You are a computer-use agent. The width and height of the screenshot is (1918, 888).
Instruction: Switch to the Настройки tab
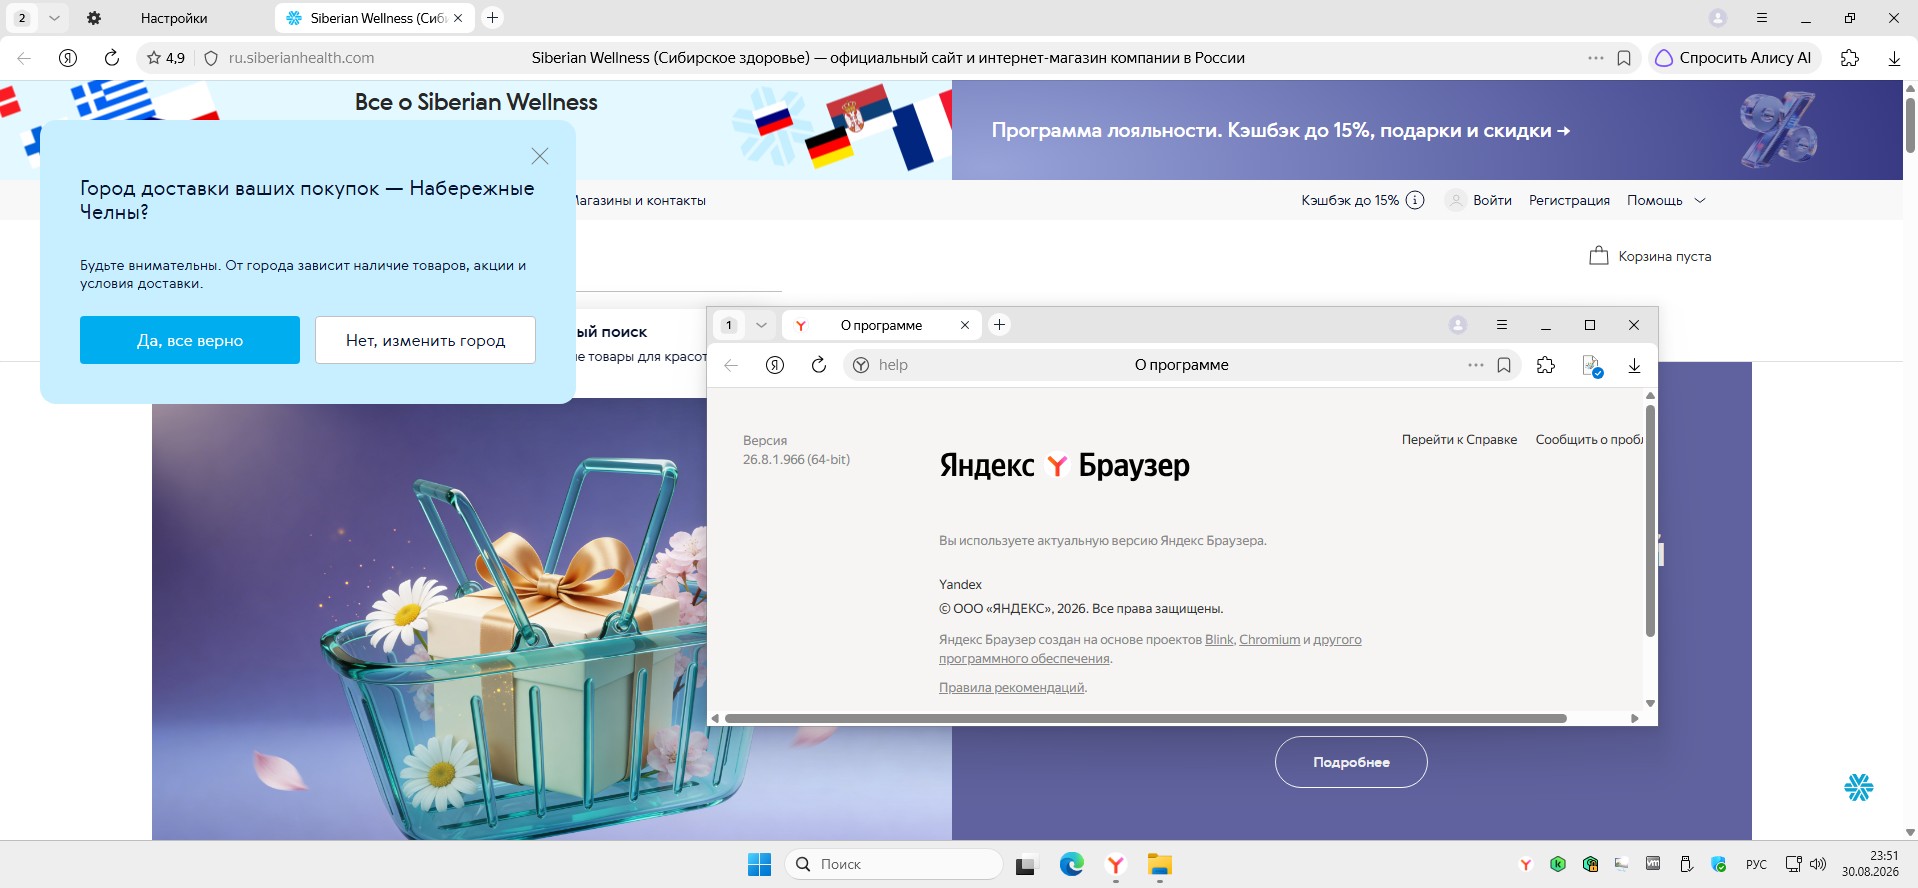[x=174, y=18]
